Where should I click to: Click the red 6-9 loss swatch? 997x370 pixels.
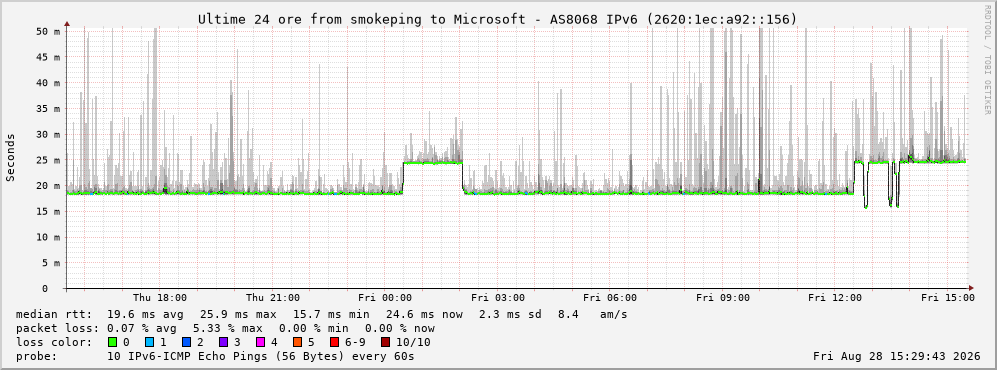333,342
